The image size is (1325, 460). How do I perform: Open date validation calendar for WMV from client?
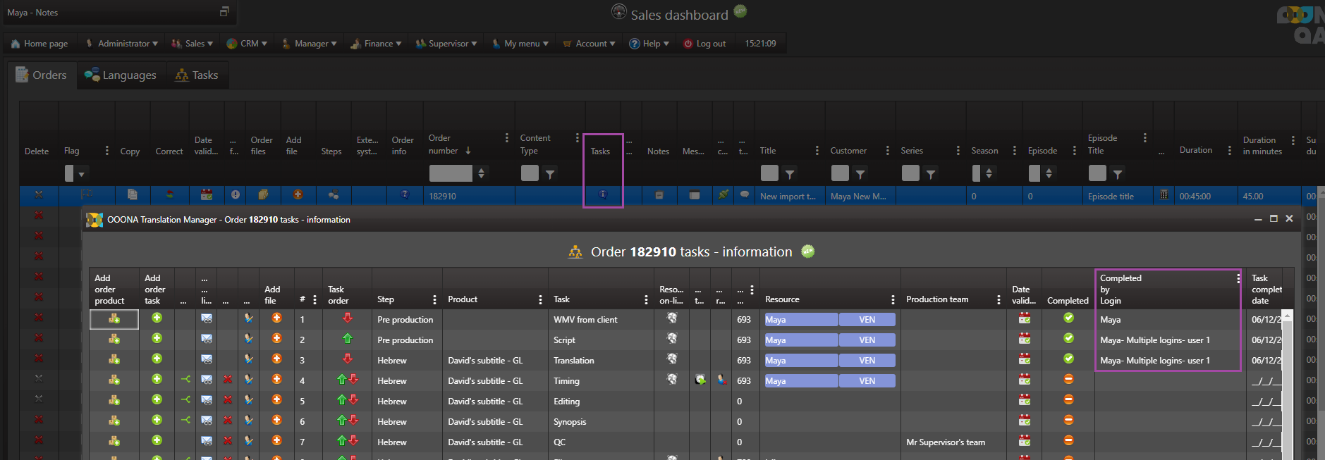point(1023,320)
